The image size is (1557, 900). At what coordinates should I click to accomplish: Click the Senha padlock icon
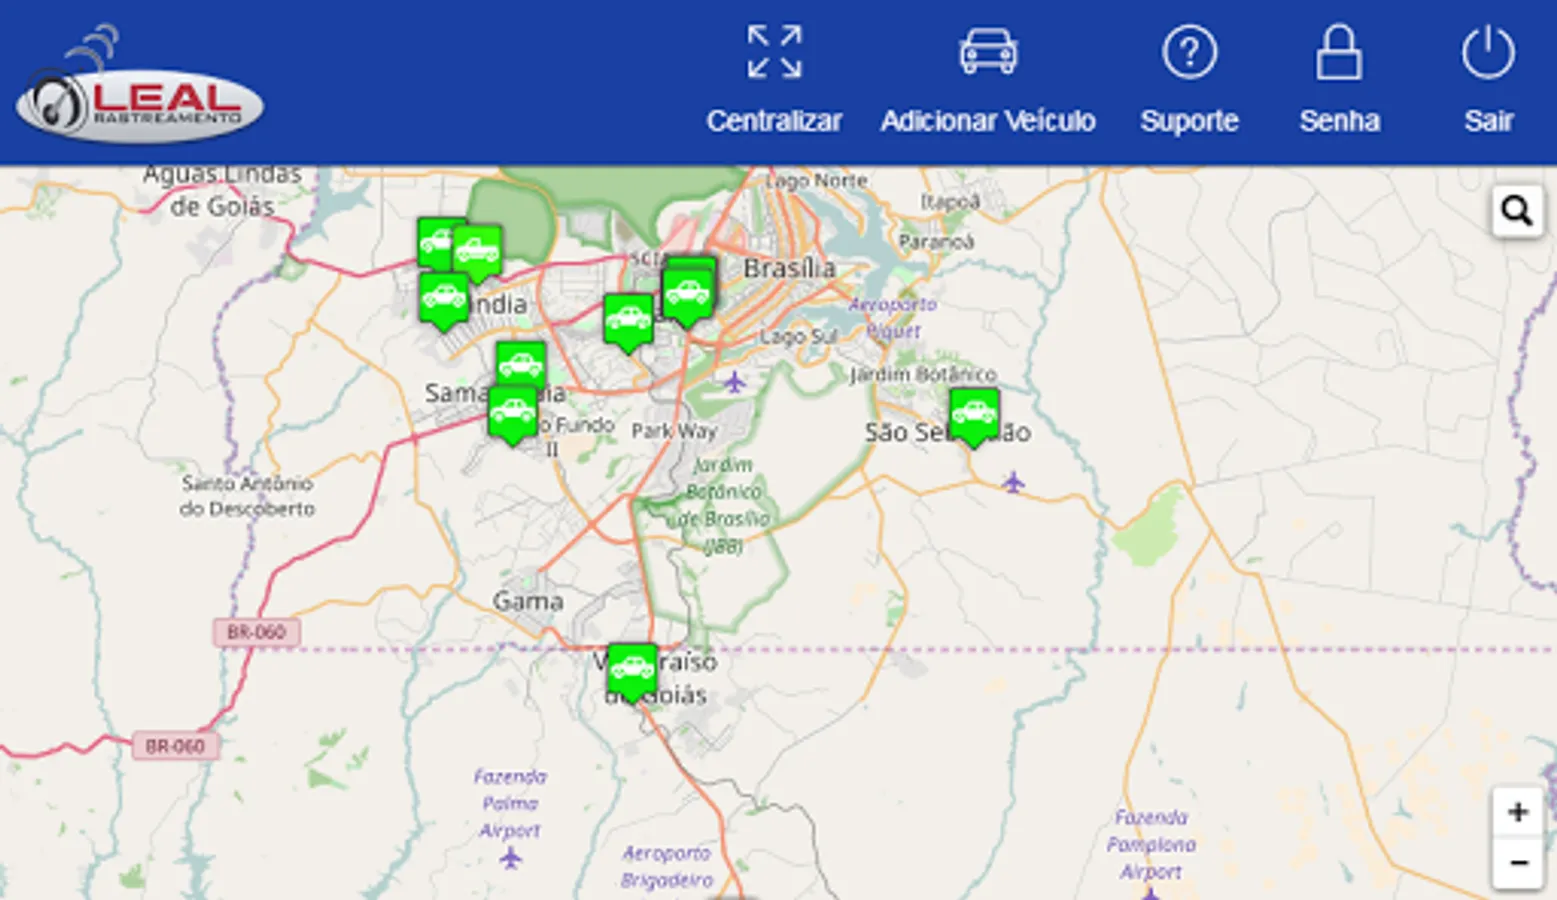1340,50
